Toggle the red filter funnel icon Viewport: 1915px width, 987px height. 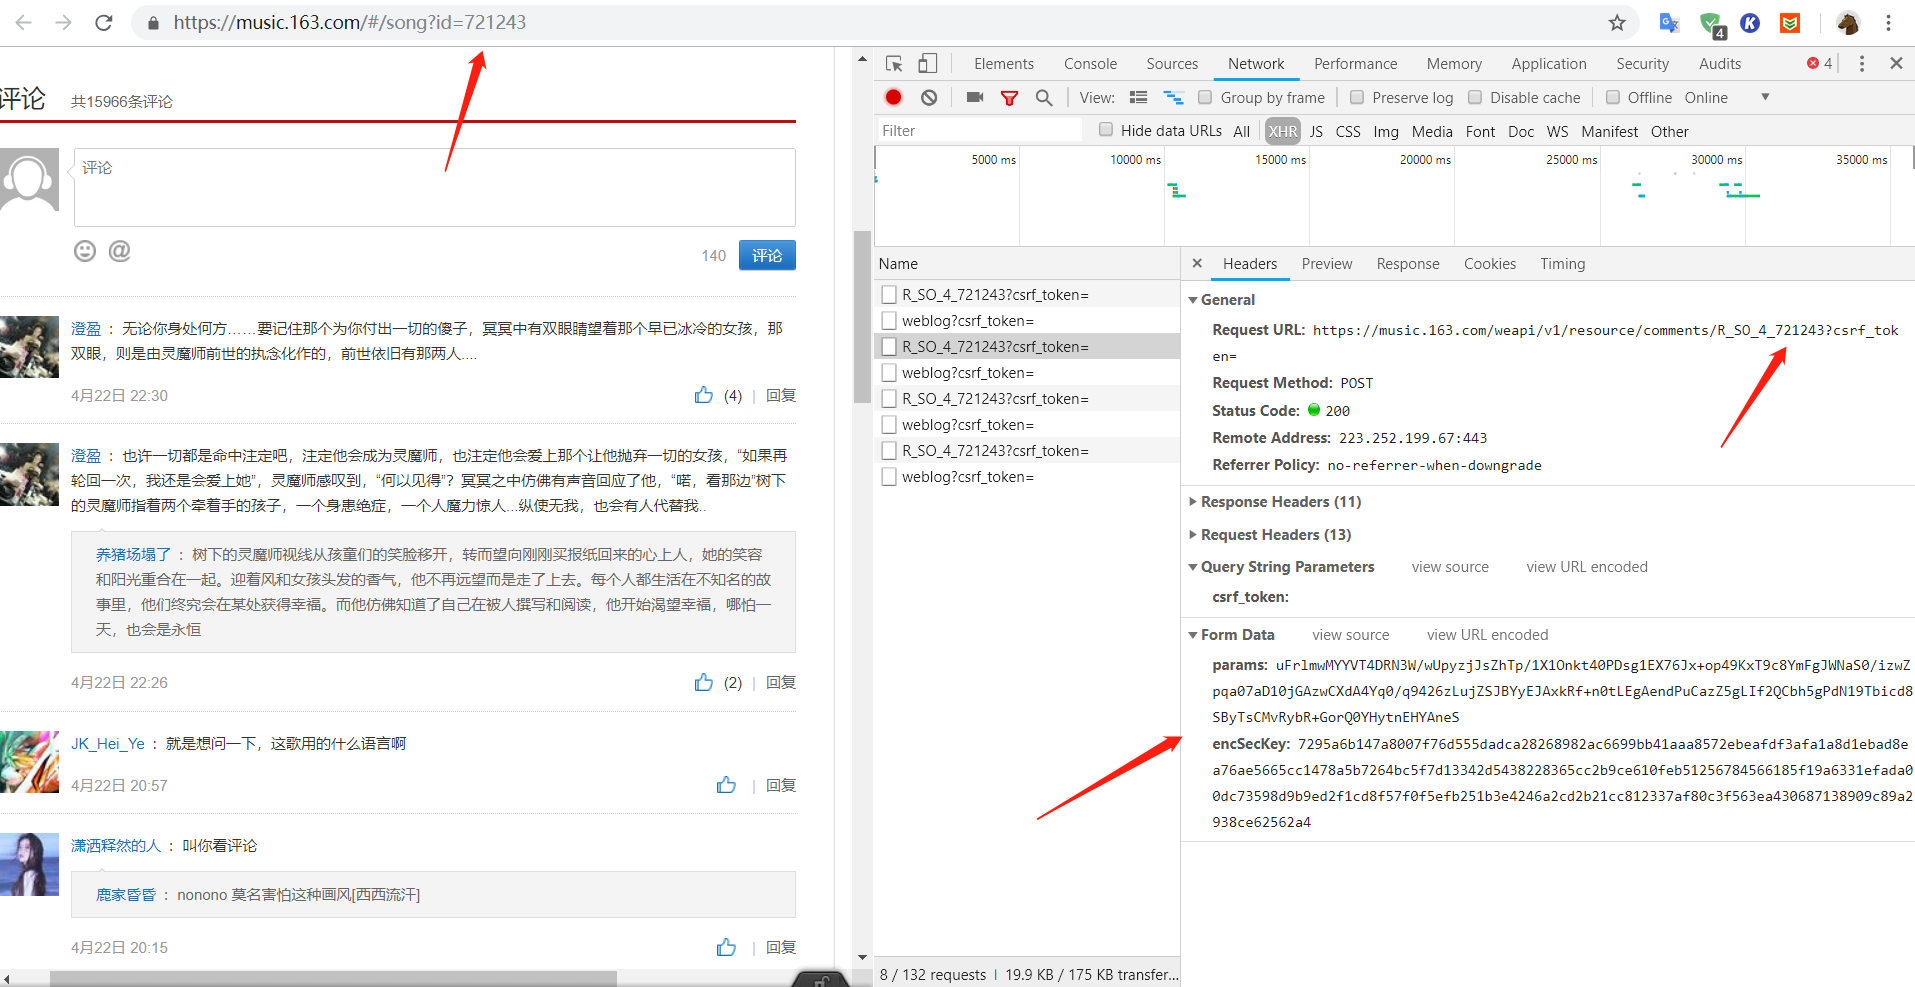point(1009,97)
